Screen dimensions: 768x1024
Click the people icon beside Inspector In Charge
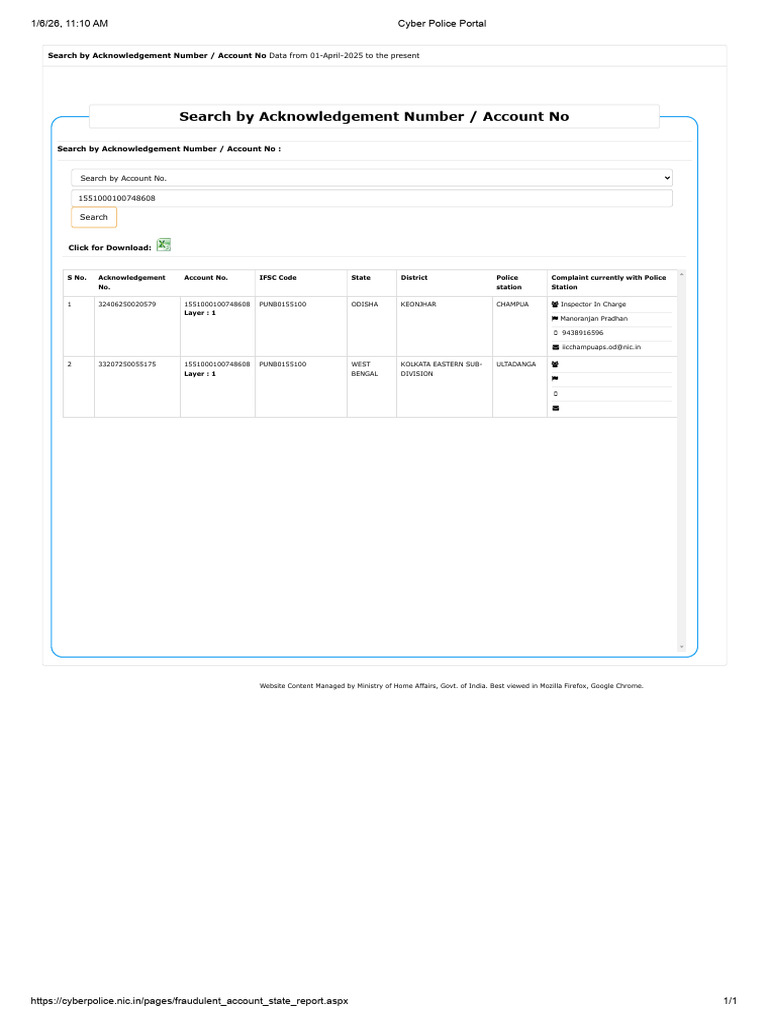click(555, 304)
